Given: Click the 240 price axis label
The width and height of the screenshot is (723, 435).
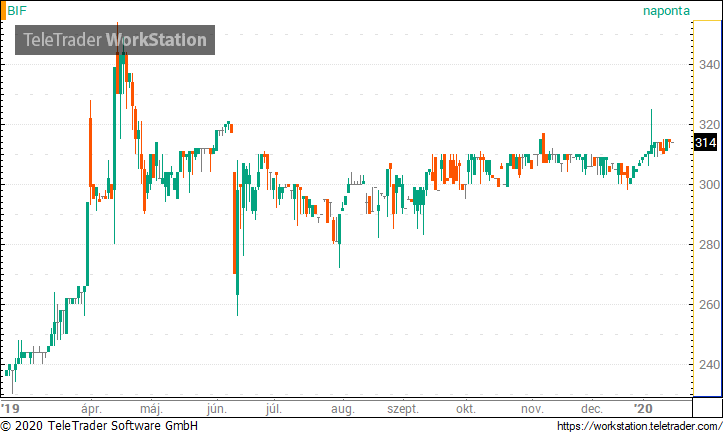Looking at the screenshot, I should tap(709, 364).
